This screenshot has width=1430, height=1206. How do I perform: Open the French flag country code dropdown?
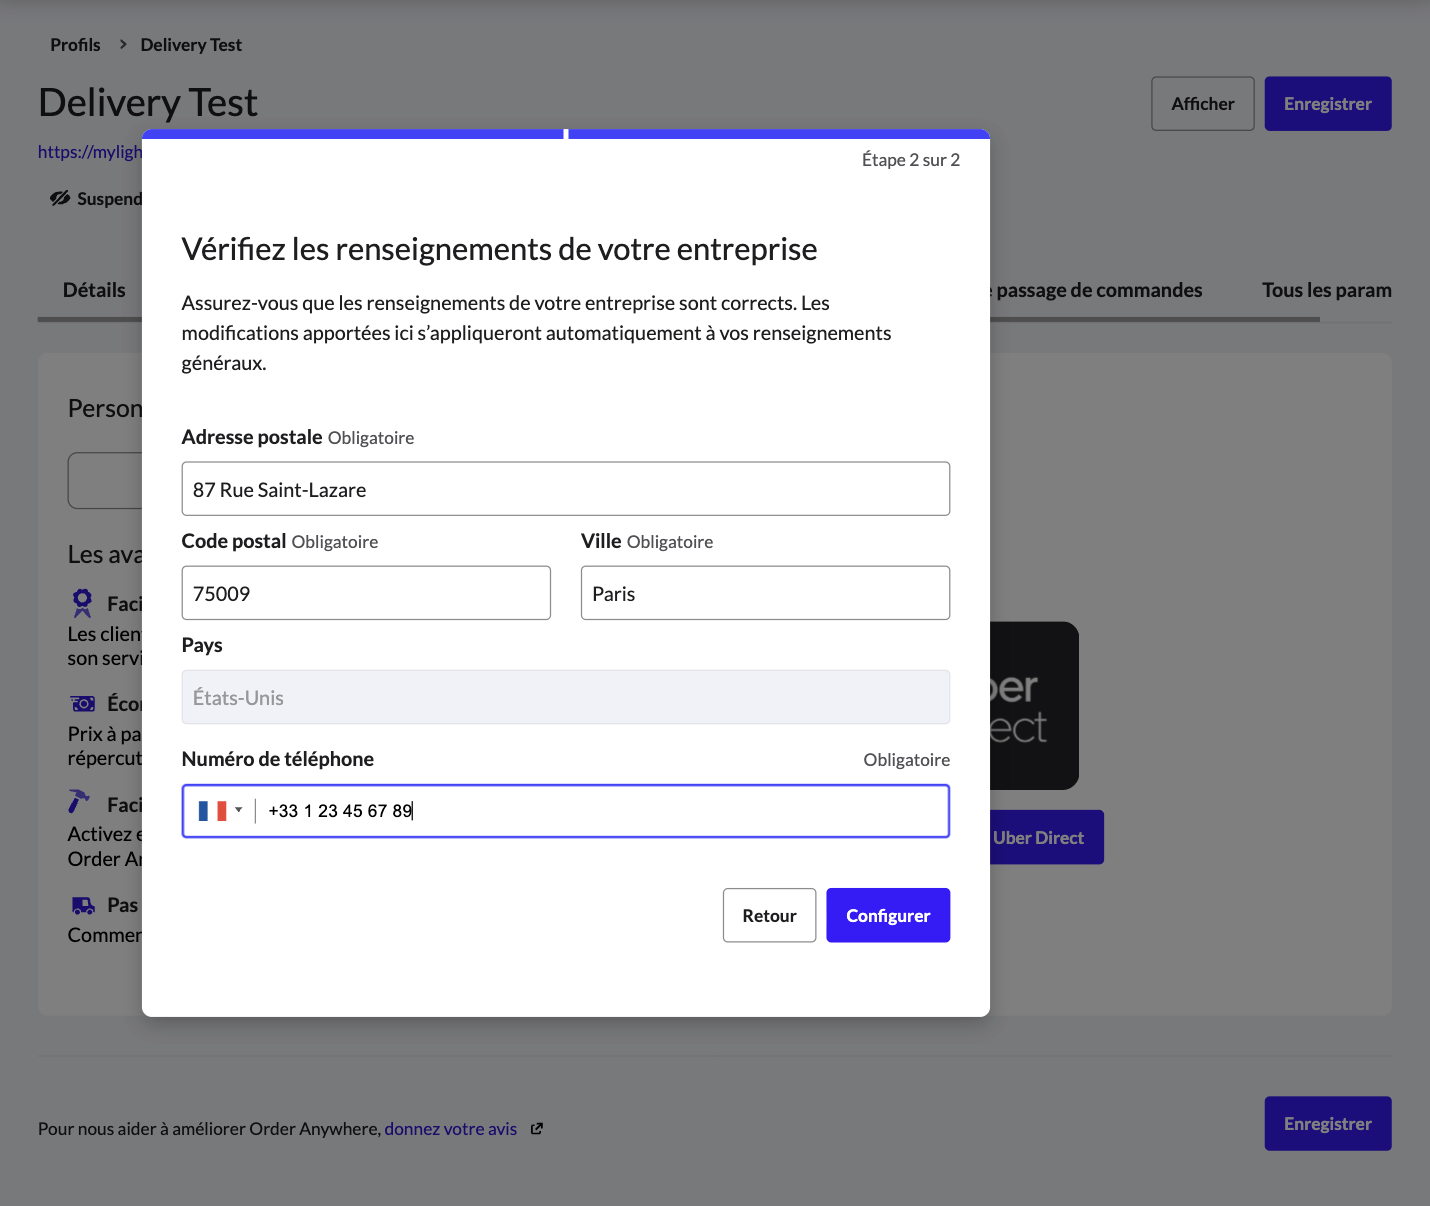220,811
